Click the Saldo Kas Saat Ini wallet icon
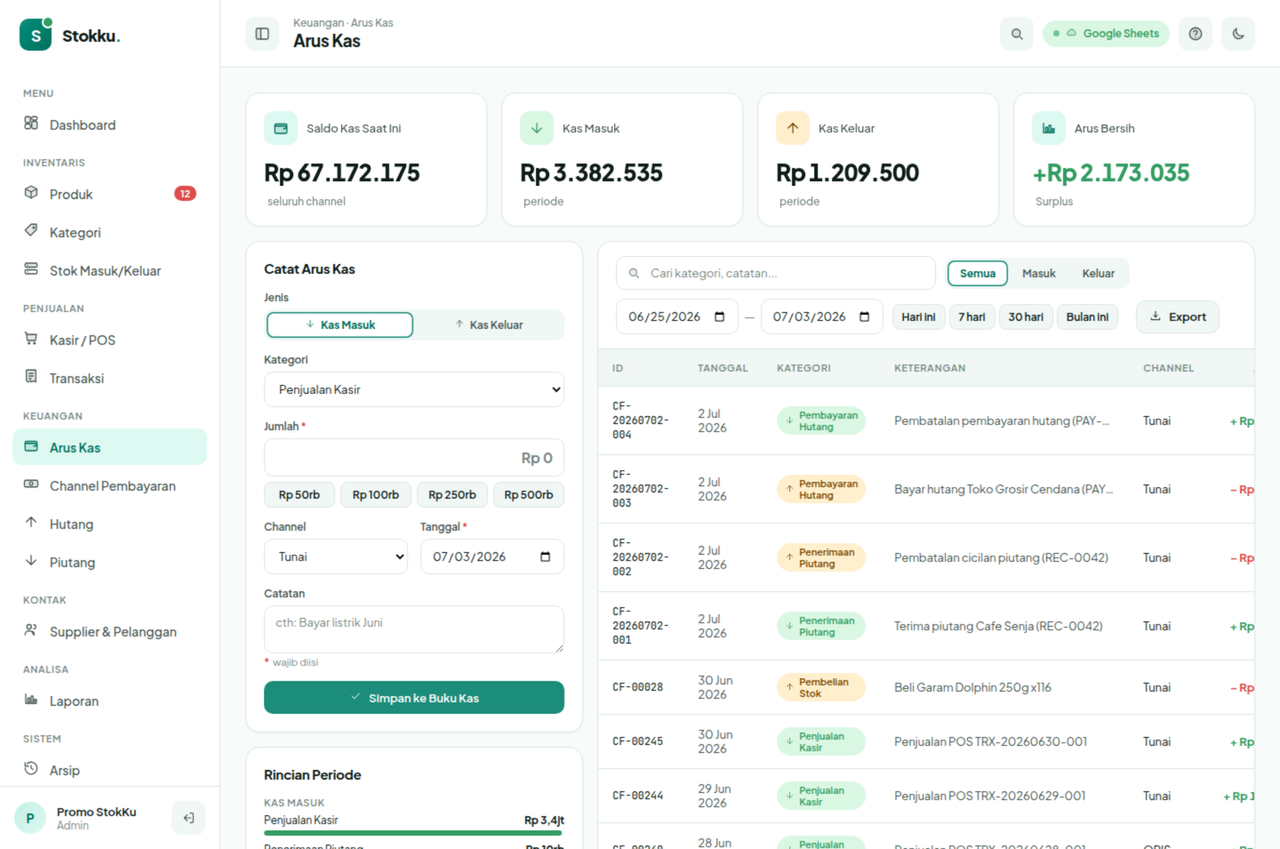Image resolution: width=1280 pixels, height=849 pixels. coord(281,128)
